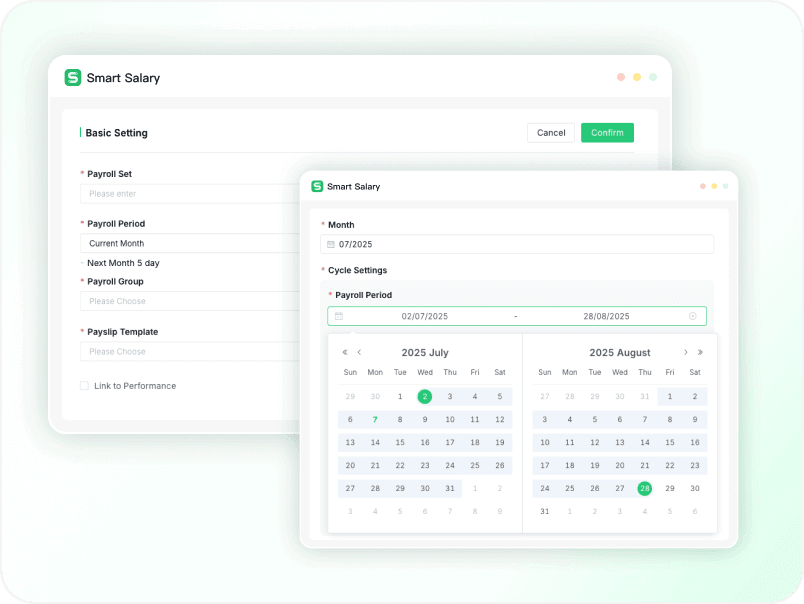Click the 07/2025 Month input field
The height and width of the screenshot is (604, 804).
pyautogui.click(x=520, y=244)
